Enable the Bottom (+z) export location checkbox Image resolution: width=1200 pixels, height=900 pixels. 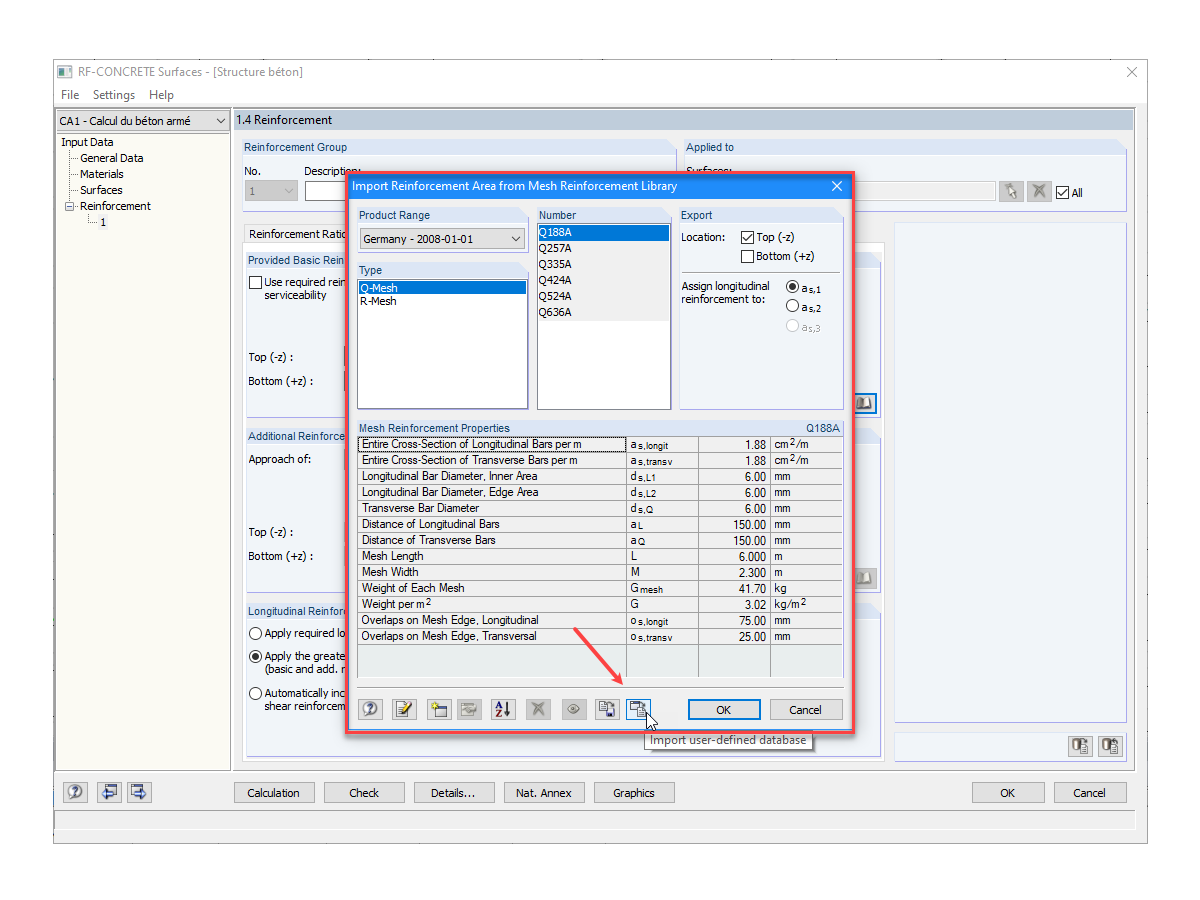[747, 257]
